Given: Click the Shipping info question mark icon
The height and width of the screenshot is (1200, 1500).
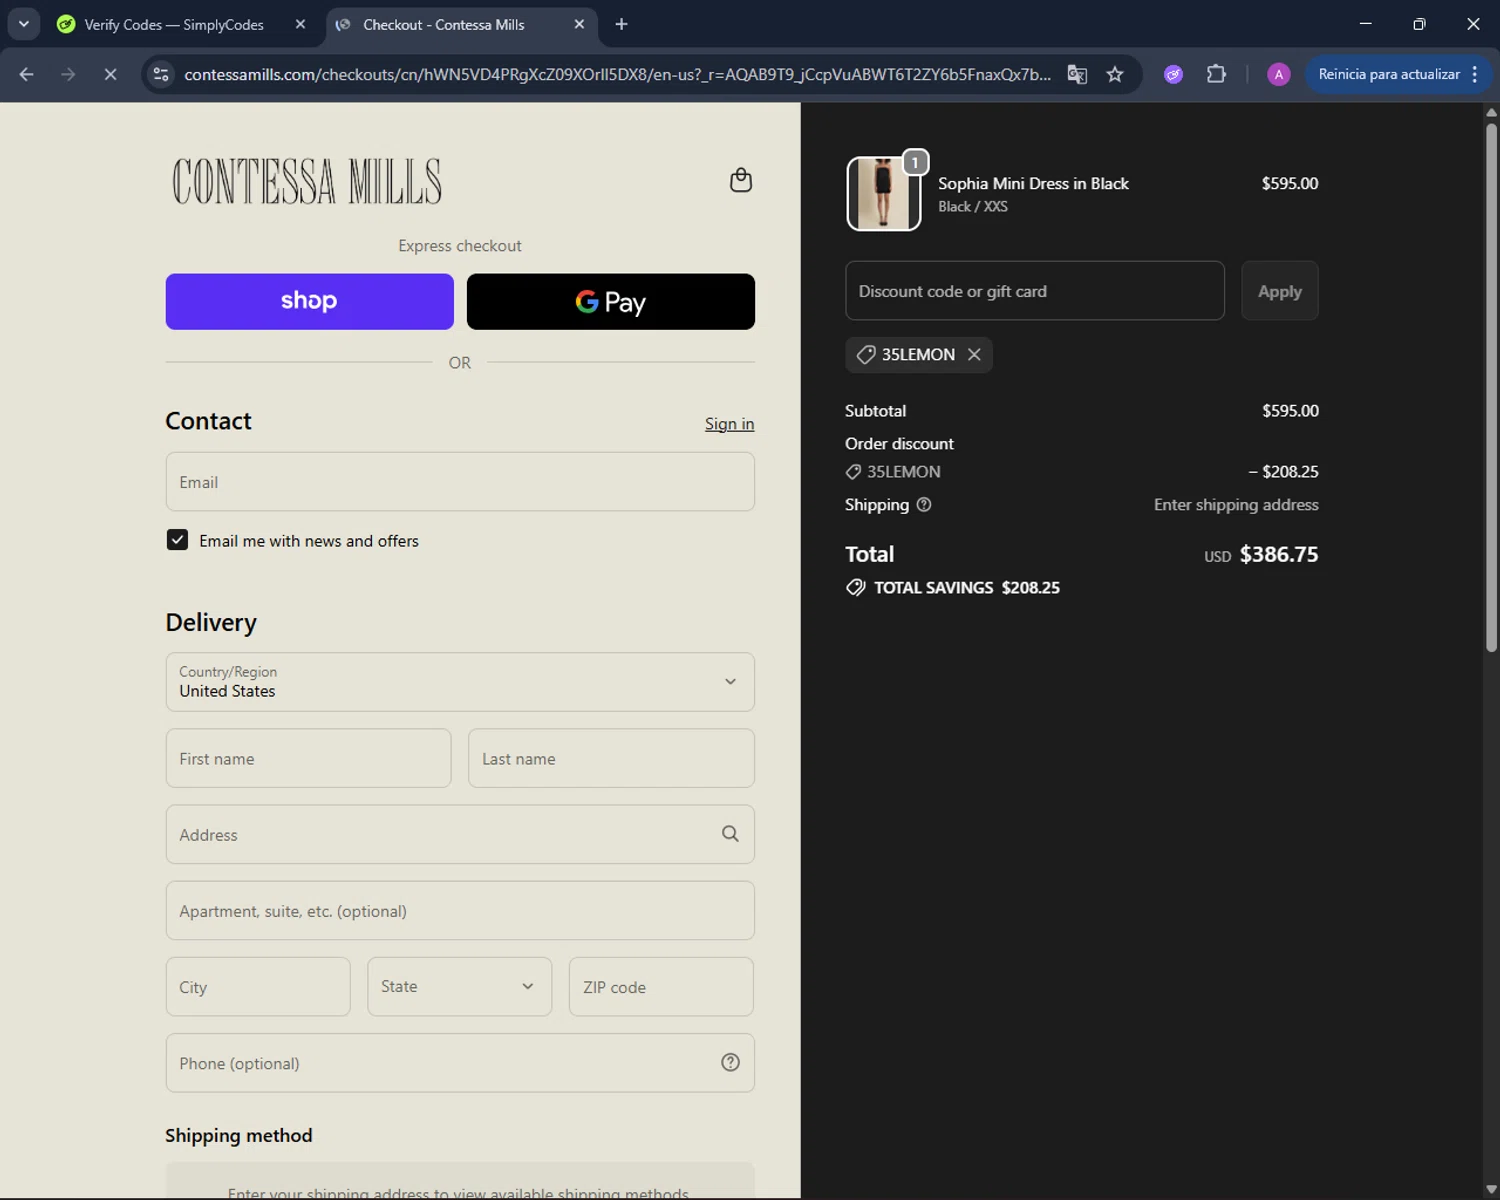Looking at the screenshot, I should pyautogui.click(x=924, y=505).
